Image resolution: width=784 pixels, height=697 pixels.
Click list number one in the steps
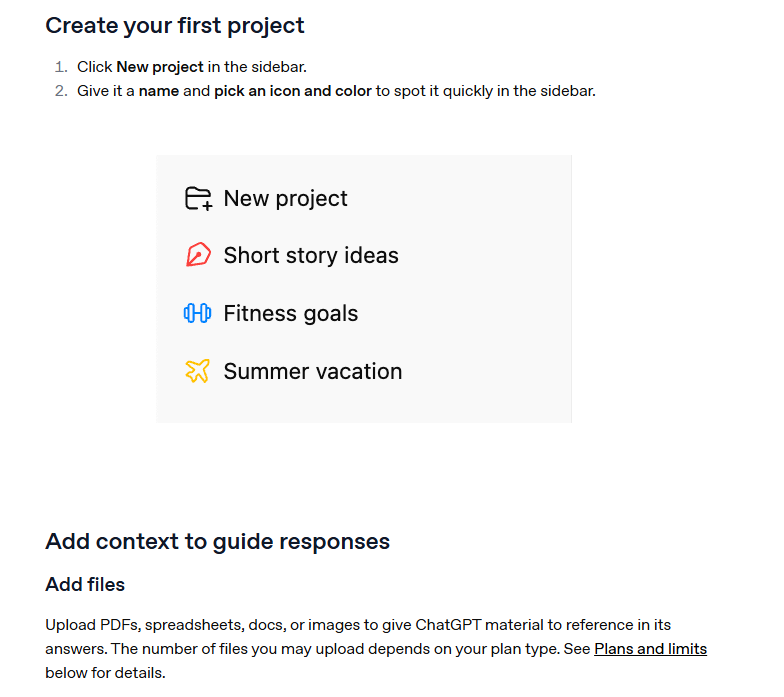pyautogui.click(x=61, y=67)
